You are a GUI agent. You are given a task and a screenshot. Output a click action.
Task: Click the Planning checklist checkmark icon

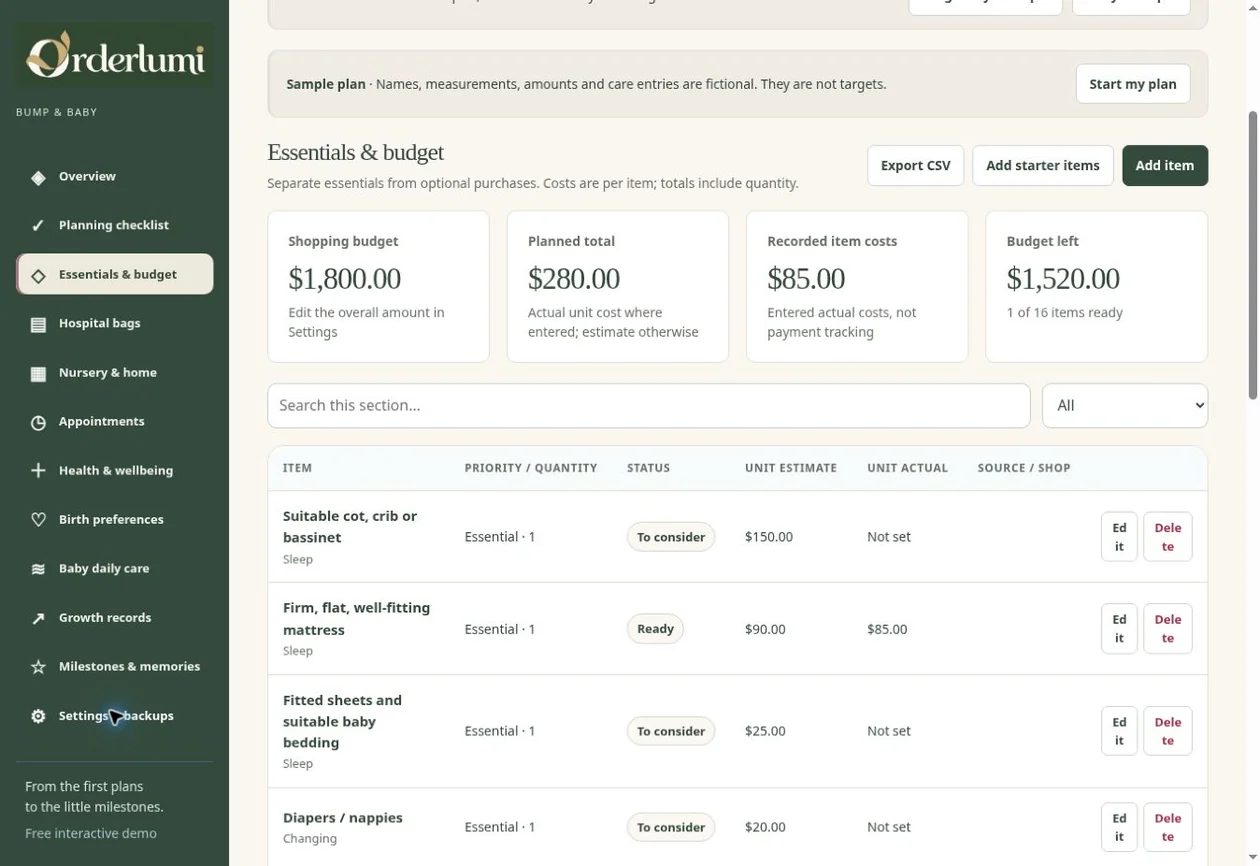38,226
